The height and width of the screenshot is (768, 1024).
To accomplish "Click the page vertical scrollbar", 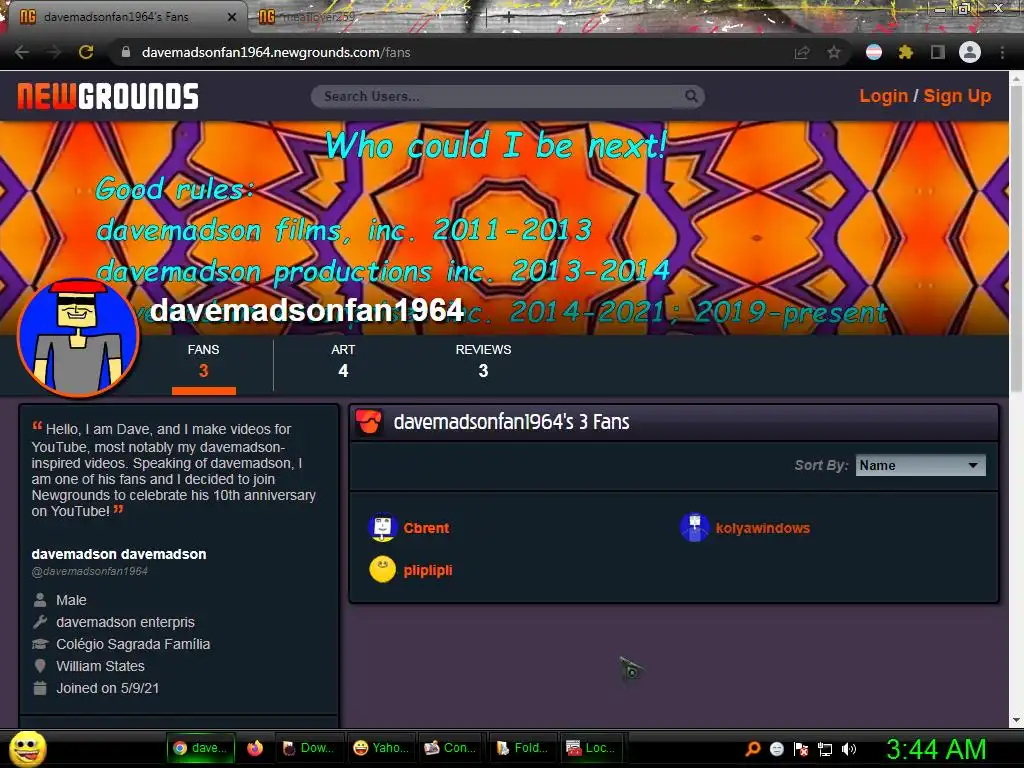I will pos(1016,238).
